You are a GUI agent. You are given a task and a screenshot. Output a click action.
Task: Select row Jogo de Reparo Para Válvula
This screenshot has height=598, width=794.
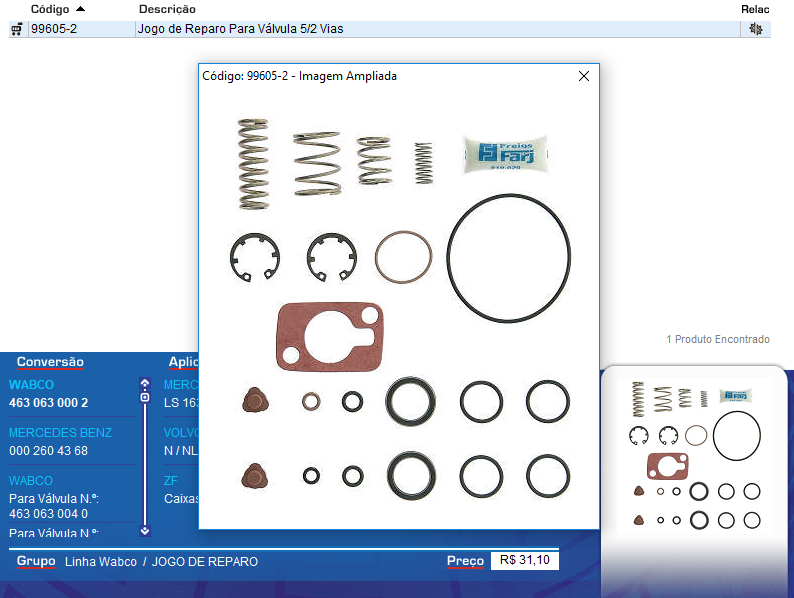pos(240,29)
